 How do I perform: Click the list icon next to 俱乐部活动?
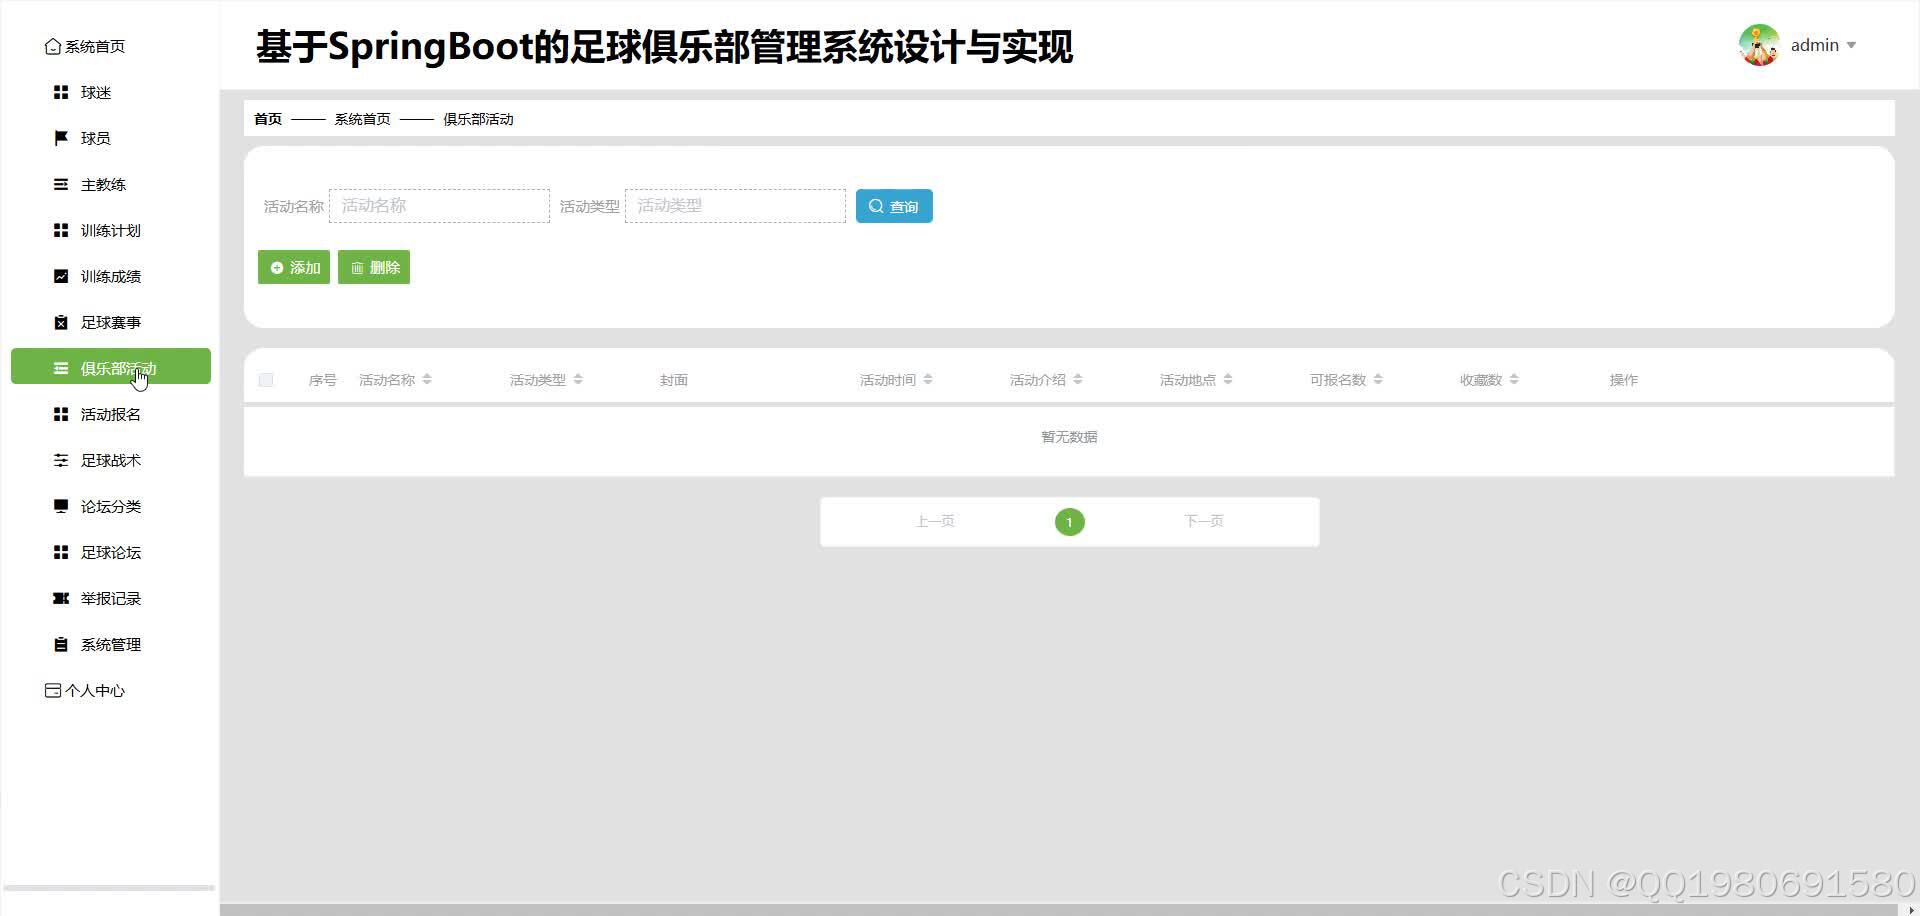coord(61,368)
